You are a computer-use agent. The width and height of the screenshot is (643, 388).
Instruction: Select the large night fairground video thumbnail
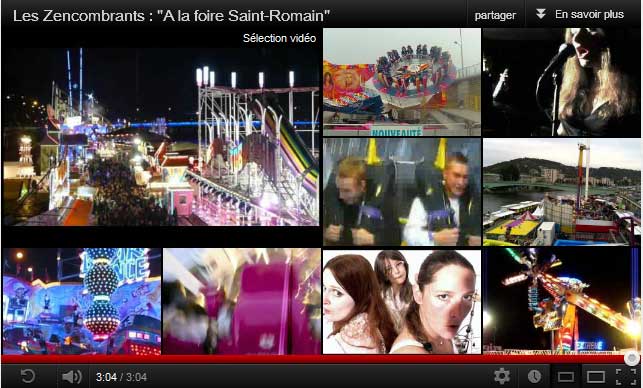pyautogui.click(x=161, y=137)
